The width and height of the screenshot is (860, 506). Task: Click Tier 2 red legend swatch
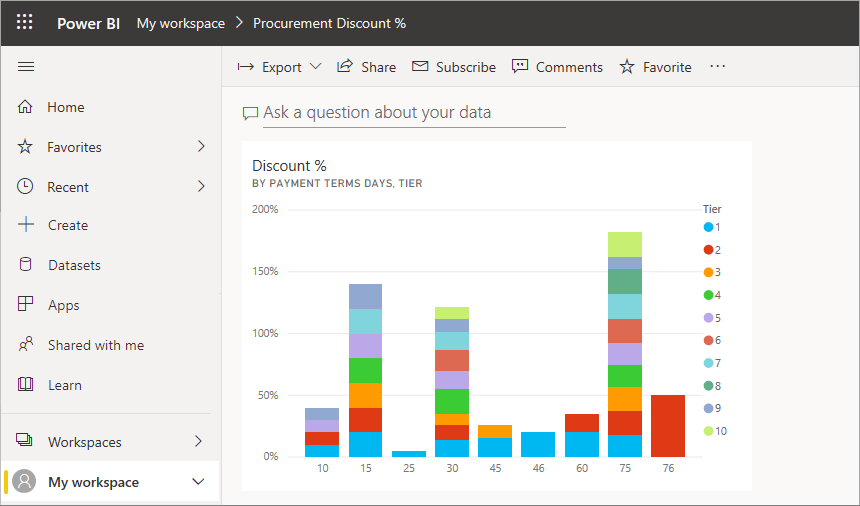coord(709,250)
